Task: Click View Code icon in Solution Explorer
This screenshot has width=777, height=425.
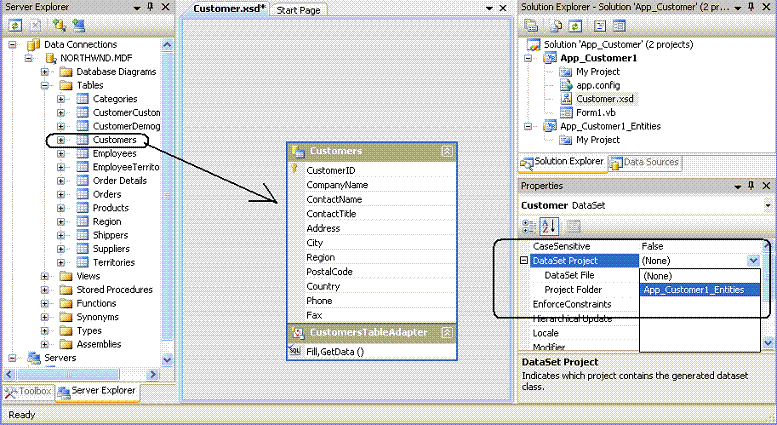Action: click(600, 26)
